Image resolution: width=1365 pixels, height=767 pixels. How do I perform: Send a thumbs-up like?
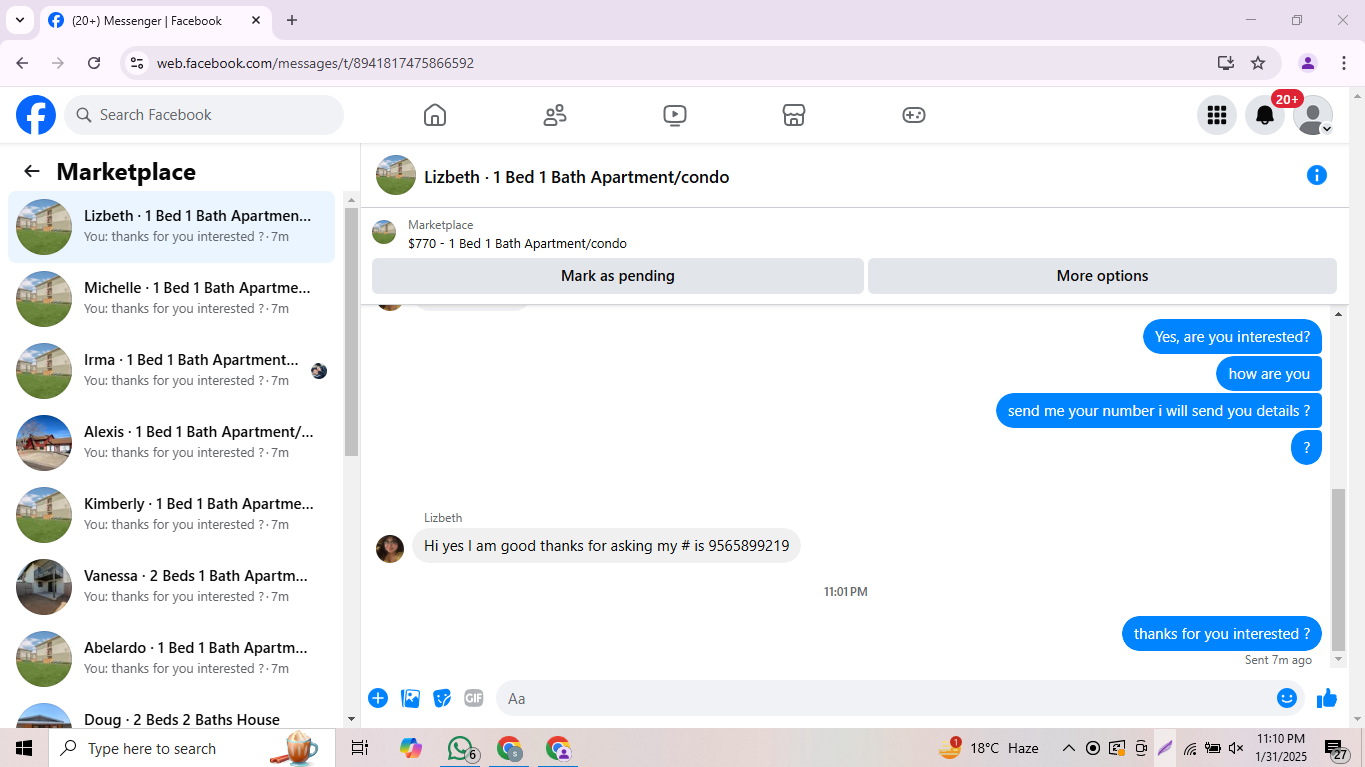point(1327,698)
